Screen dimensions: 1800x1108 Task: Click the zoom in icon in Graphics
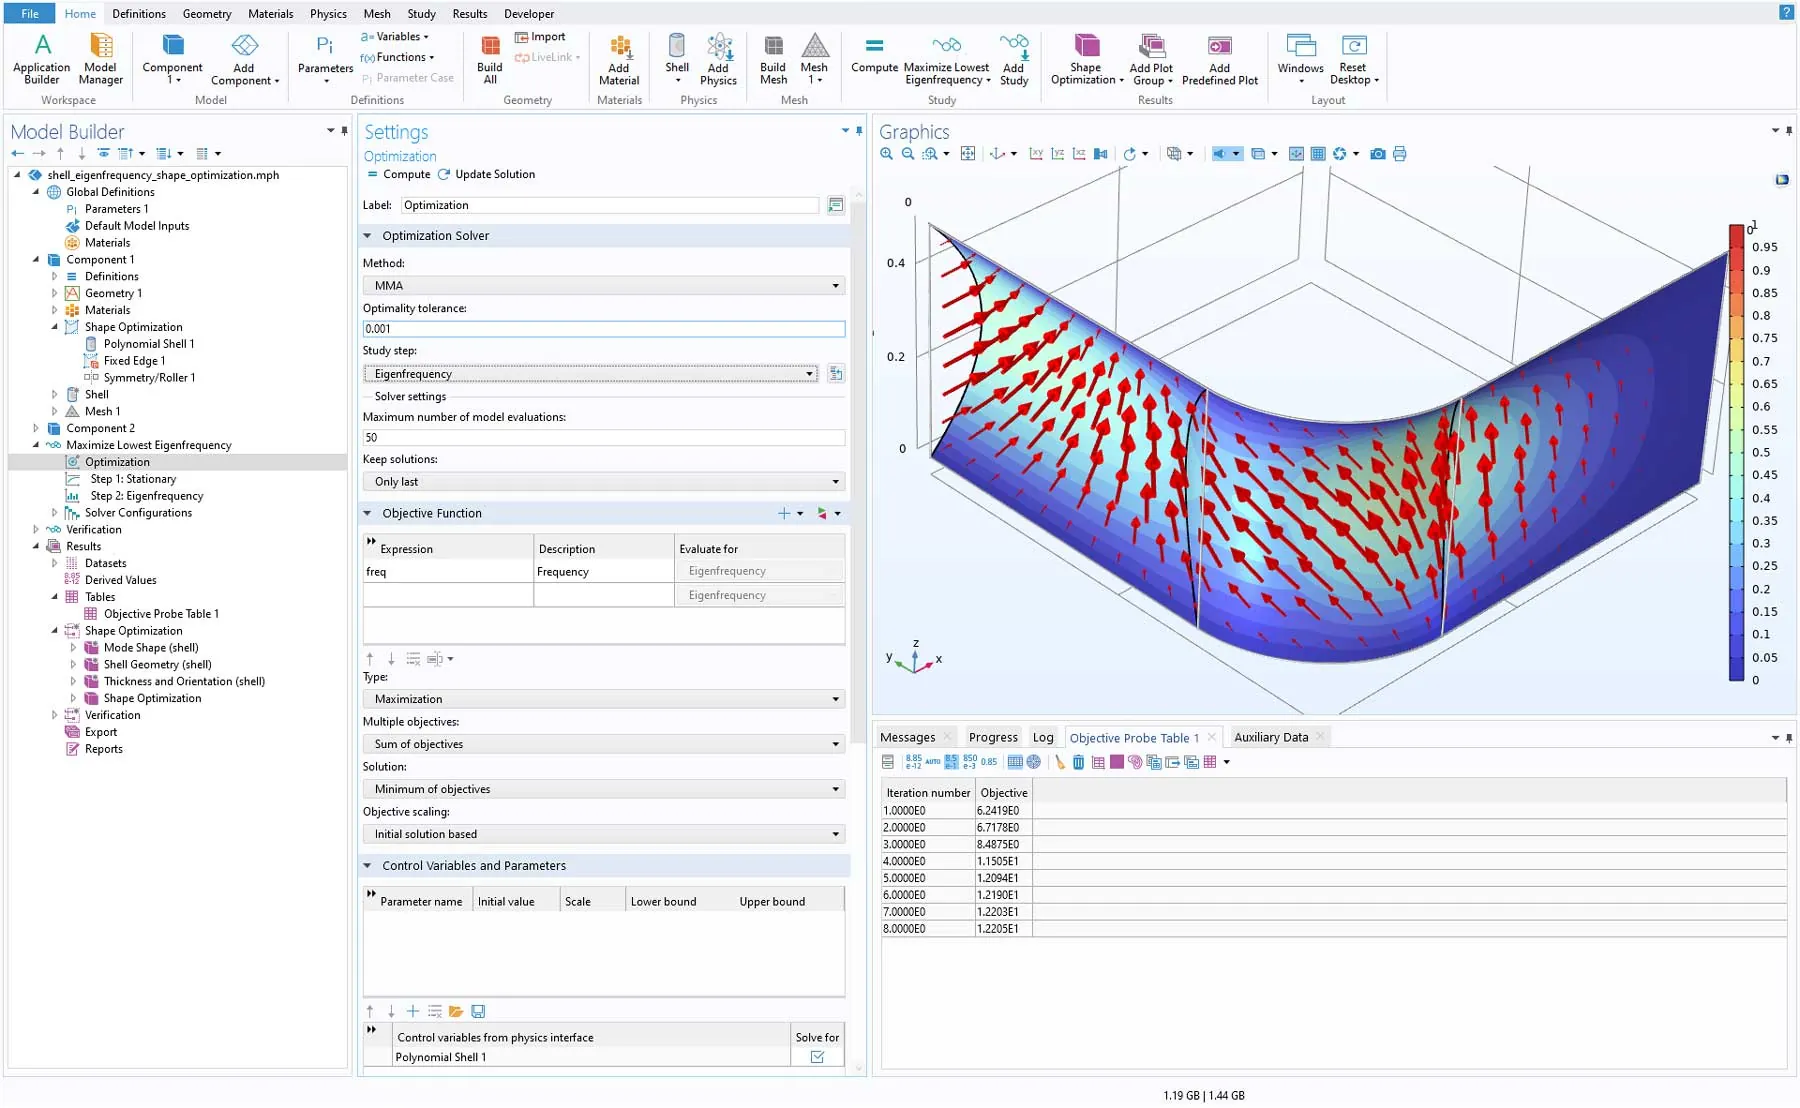click(x=887, y=154)
